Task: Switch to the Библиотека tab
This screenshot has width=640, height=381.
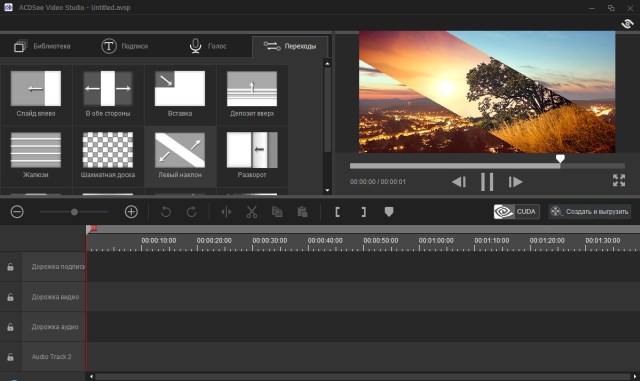Action: tap(42, 46)
